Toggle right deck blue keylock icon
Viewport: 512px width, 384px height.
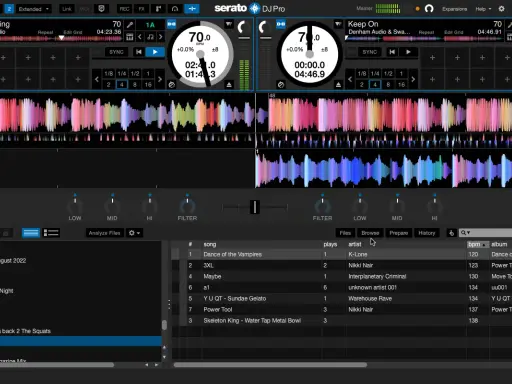281,24
